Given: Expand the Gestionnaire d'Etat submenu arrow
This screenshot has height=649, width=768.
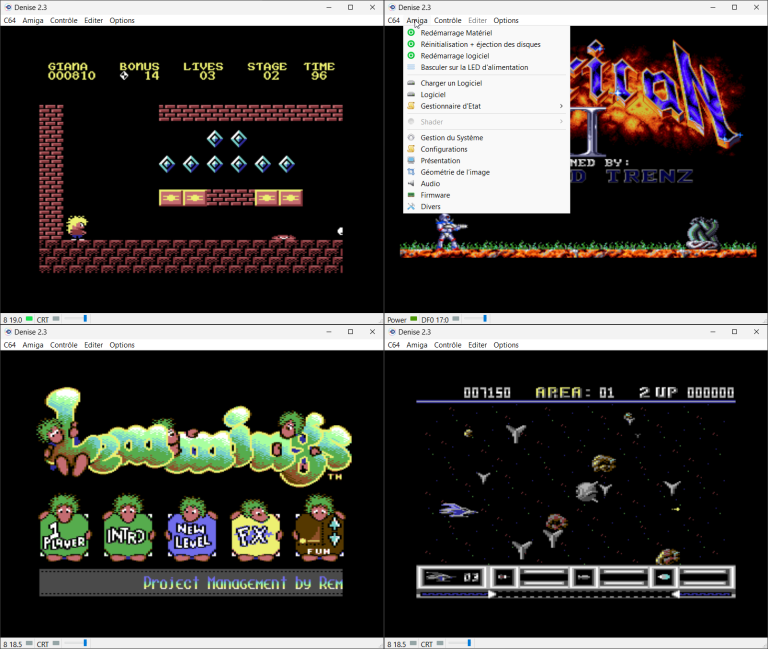Looking at the screenshot, I should [x=561, y=106].
